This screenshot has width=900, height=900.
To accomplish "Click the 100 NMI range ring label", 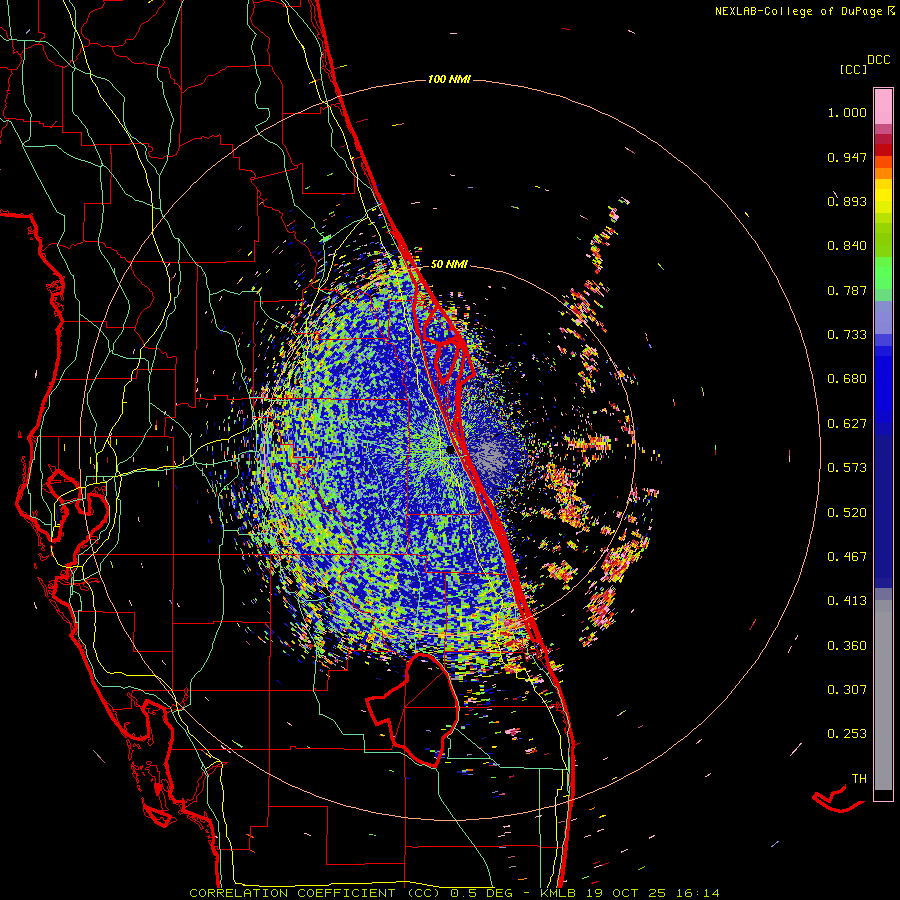I will 449,79.
